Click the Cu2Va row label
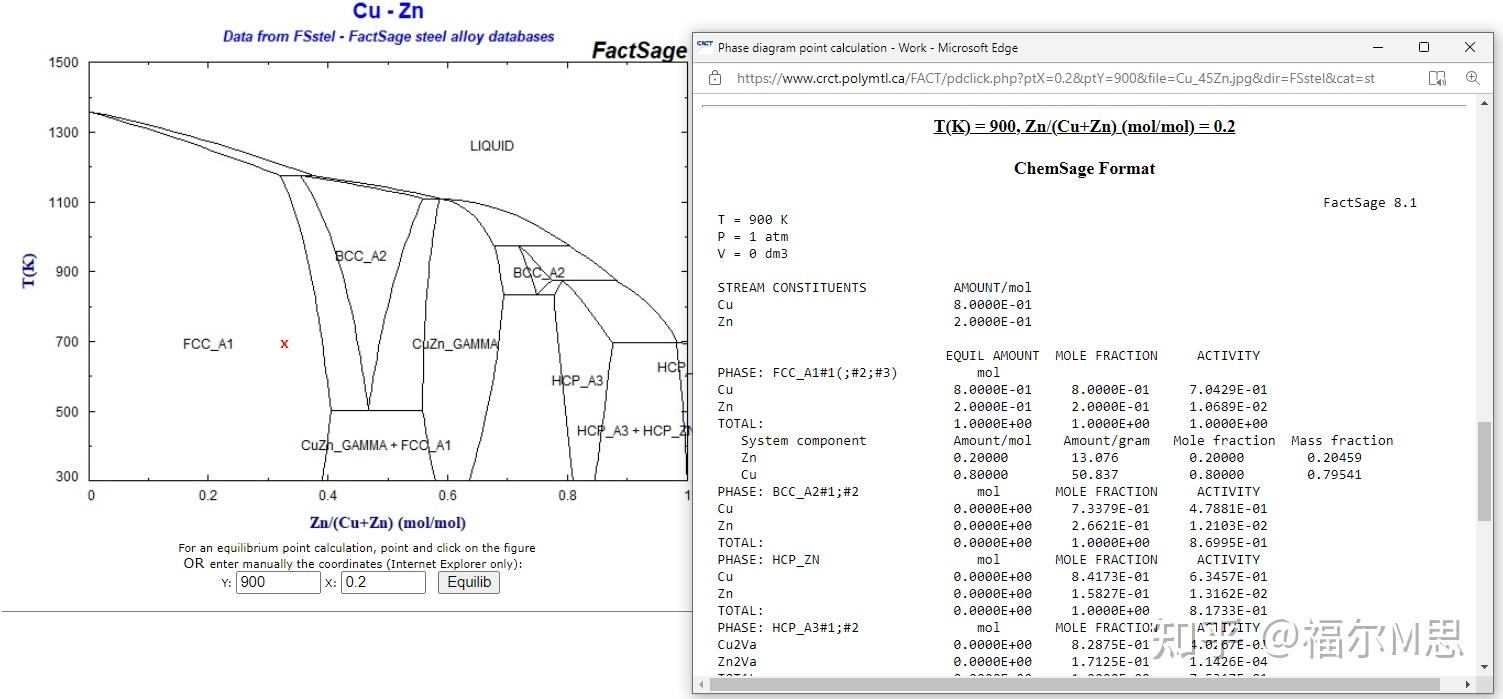This screenshot has height=699, width=1503. tap(737, 645)
